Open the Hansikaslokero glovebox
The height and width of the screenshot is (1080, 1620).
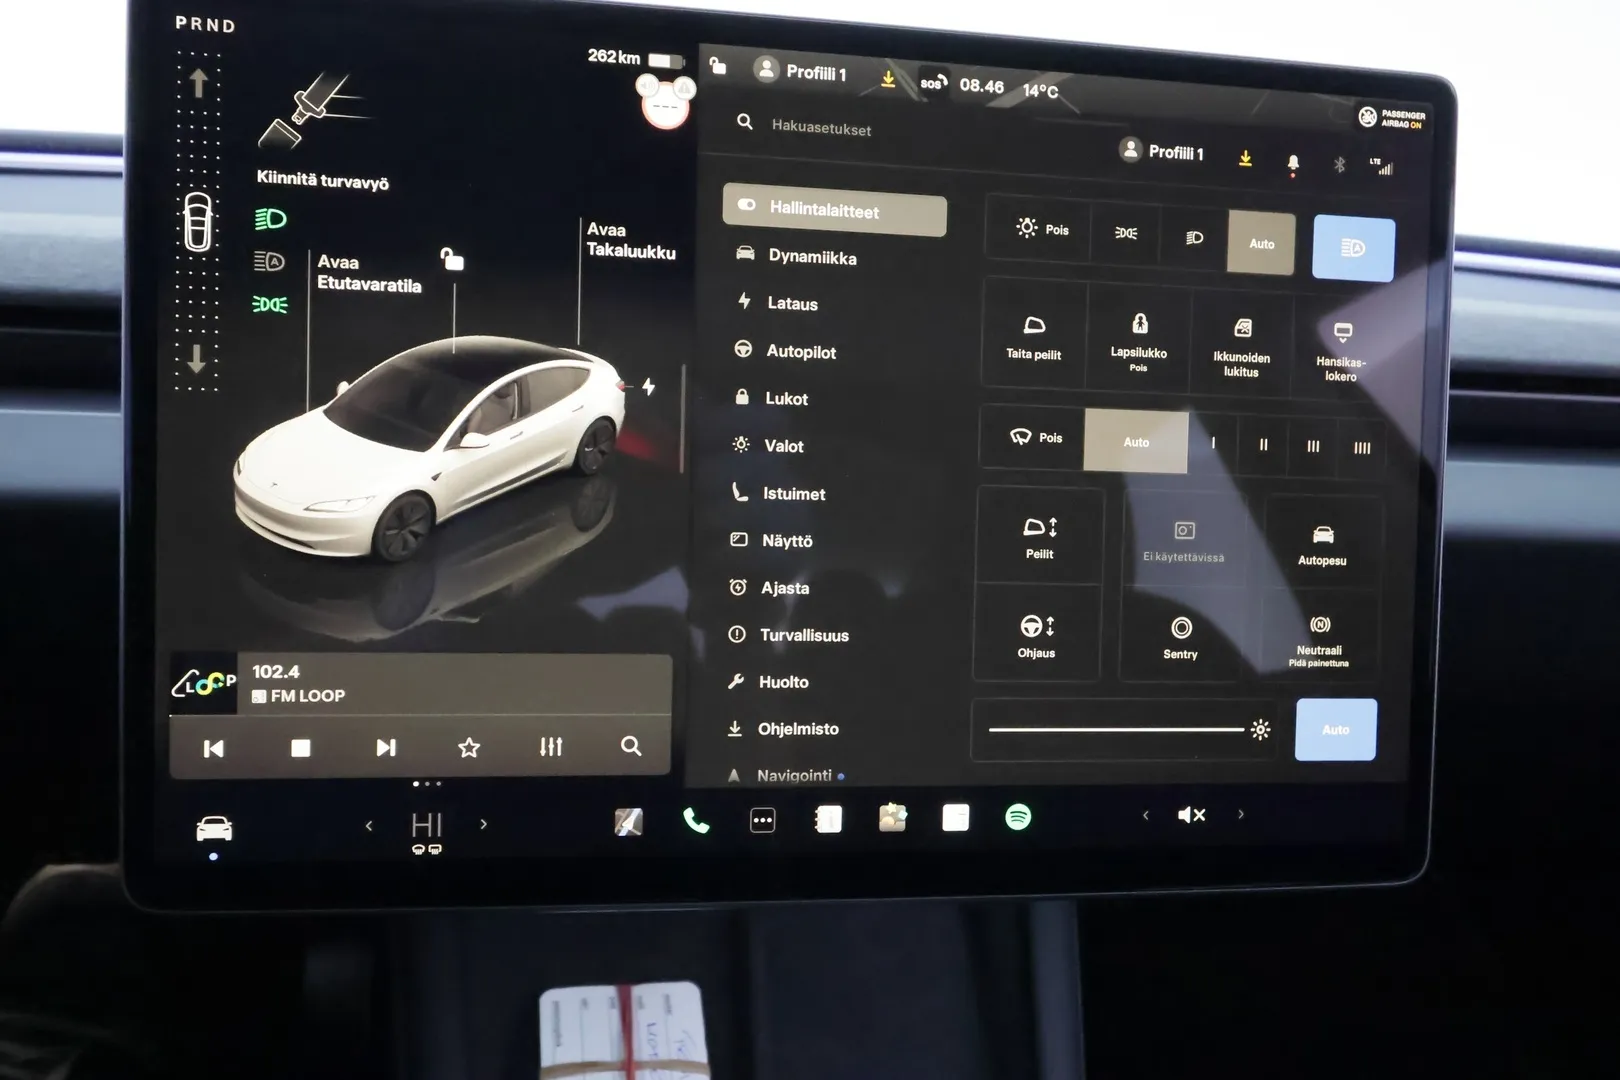tap(1341, 351)
